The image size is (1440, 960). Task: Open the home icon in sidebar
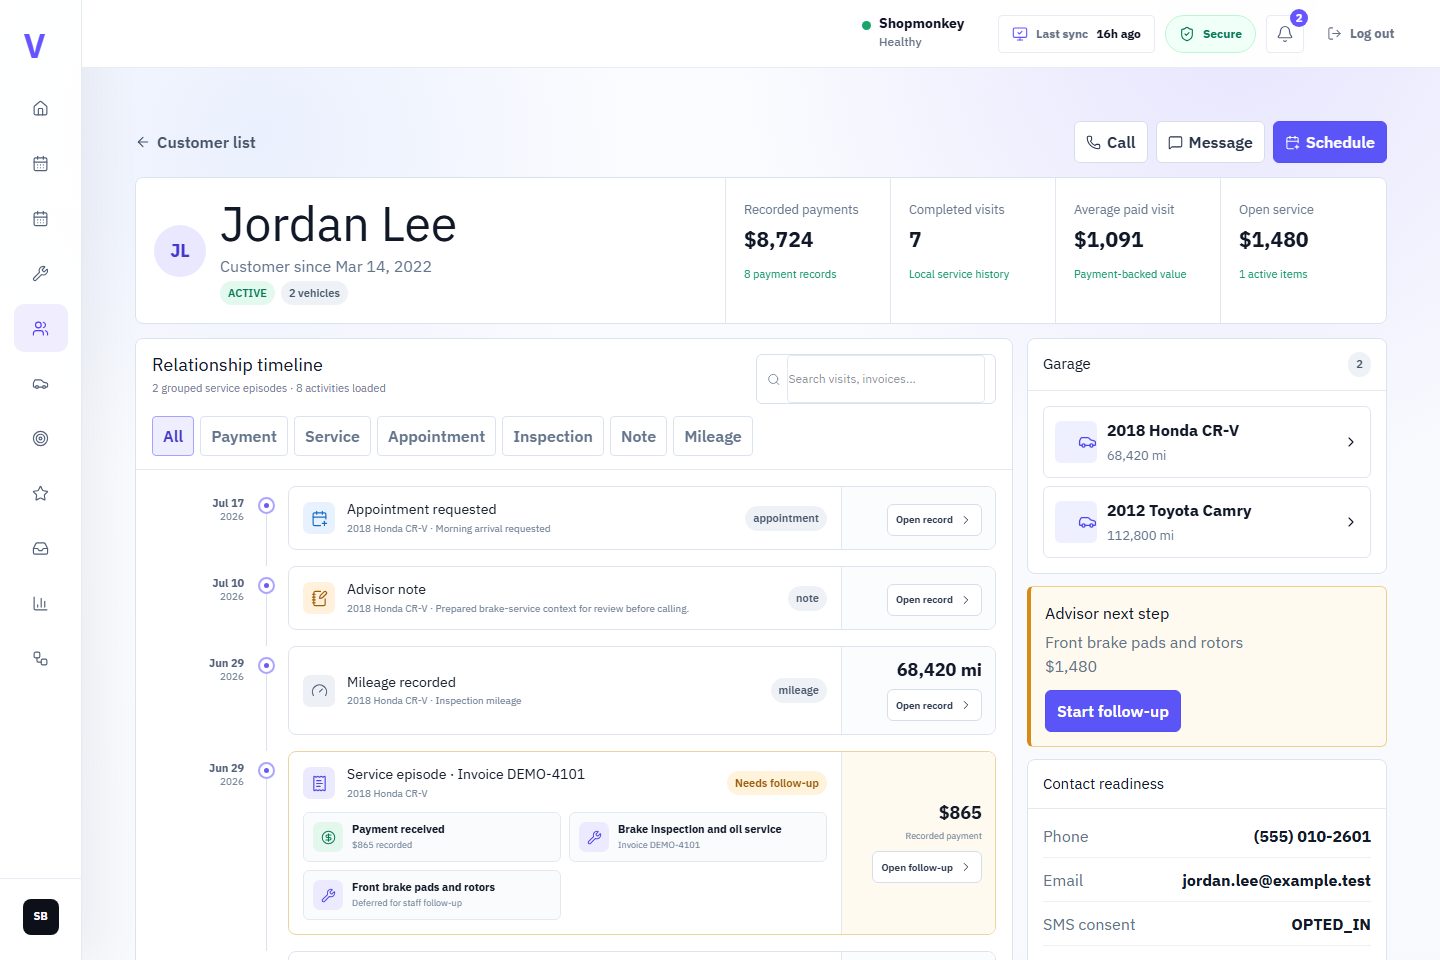pyautogui.click(x=40, y=108)
